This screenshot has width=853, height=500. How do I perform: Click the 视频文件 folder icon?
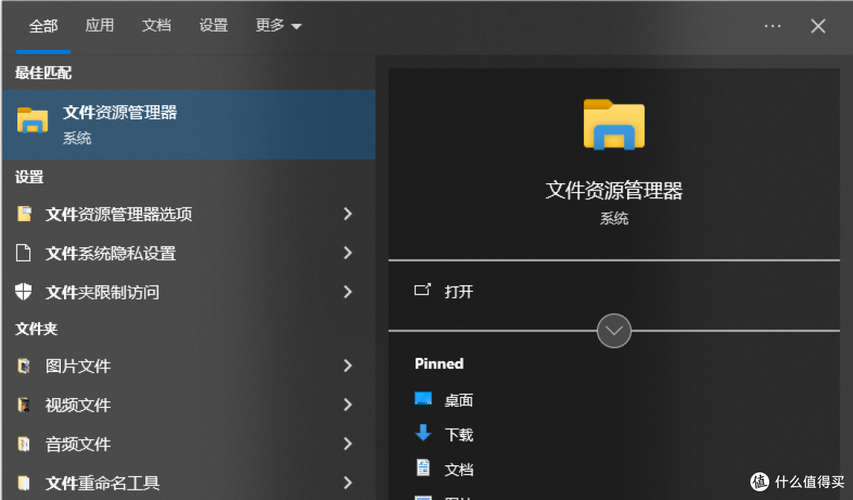click(23, 405)
